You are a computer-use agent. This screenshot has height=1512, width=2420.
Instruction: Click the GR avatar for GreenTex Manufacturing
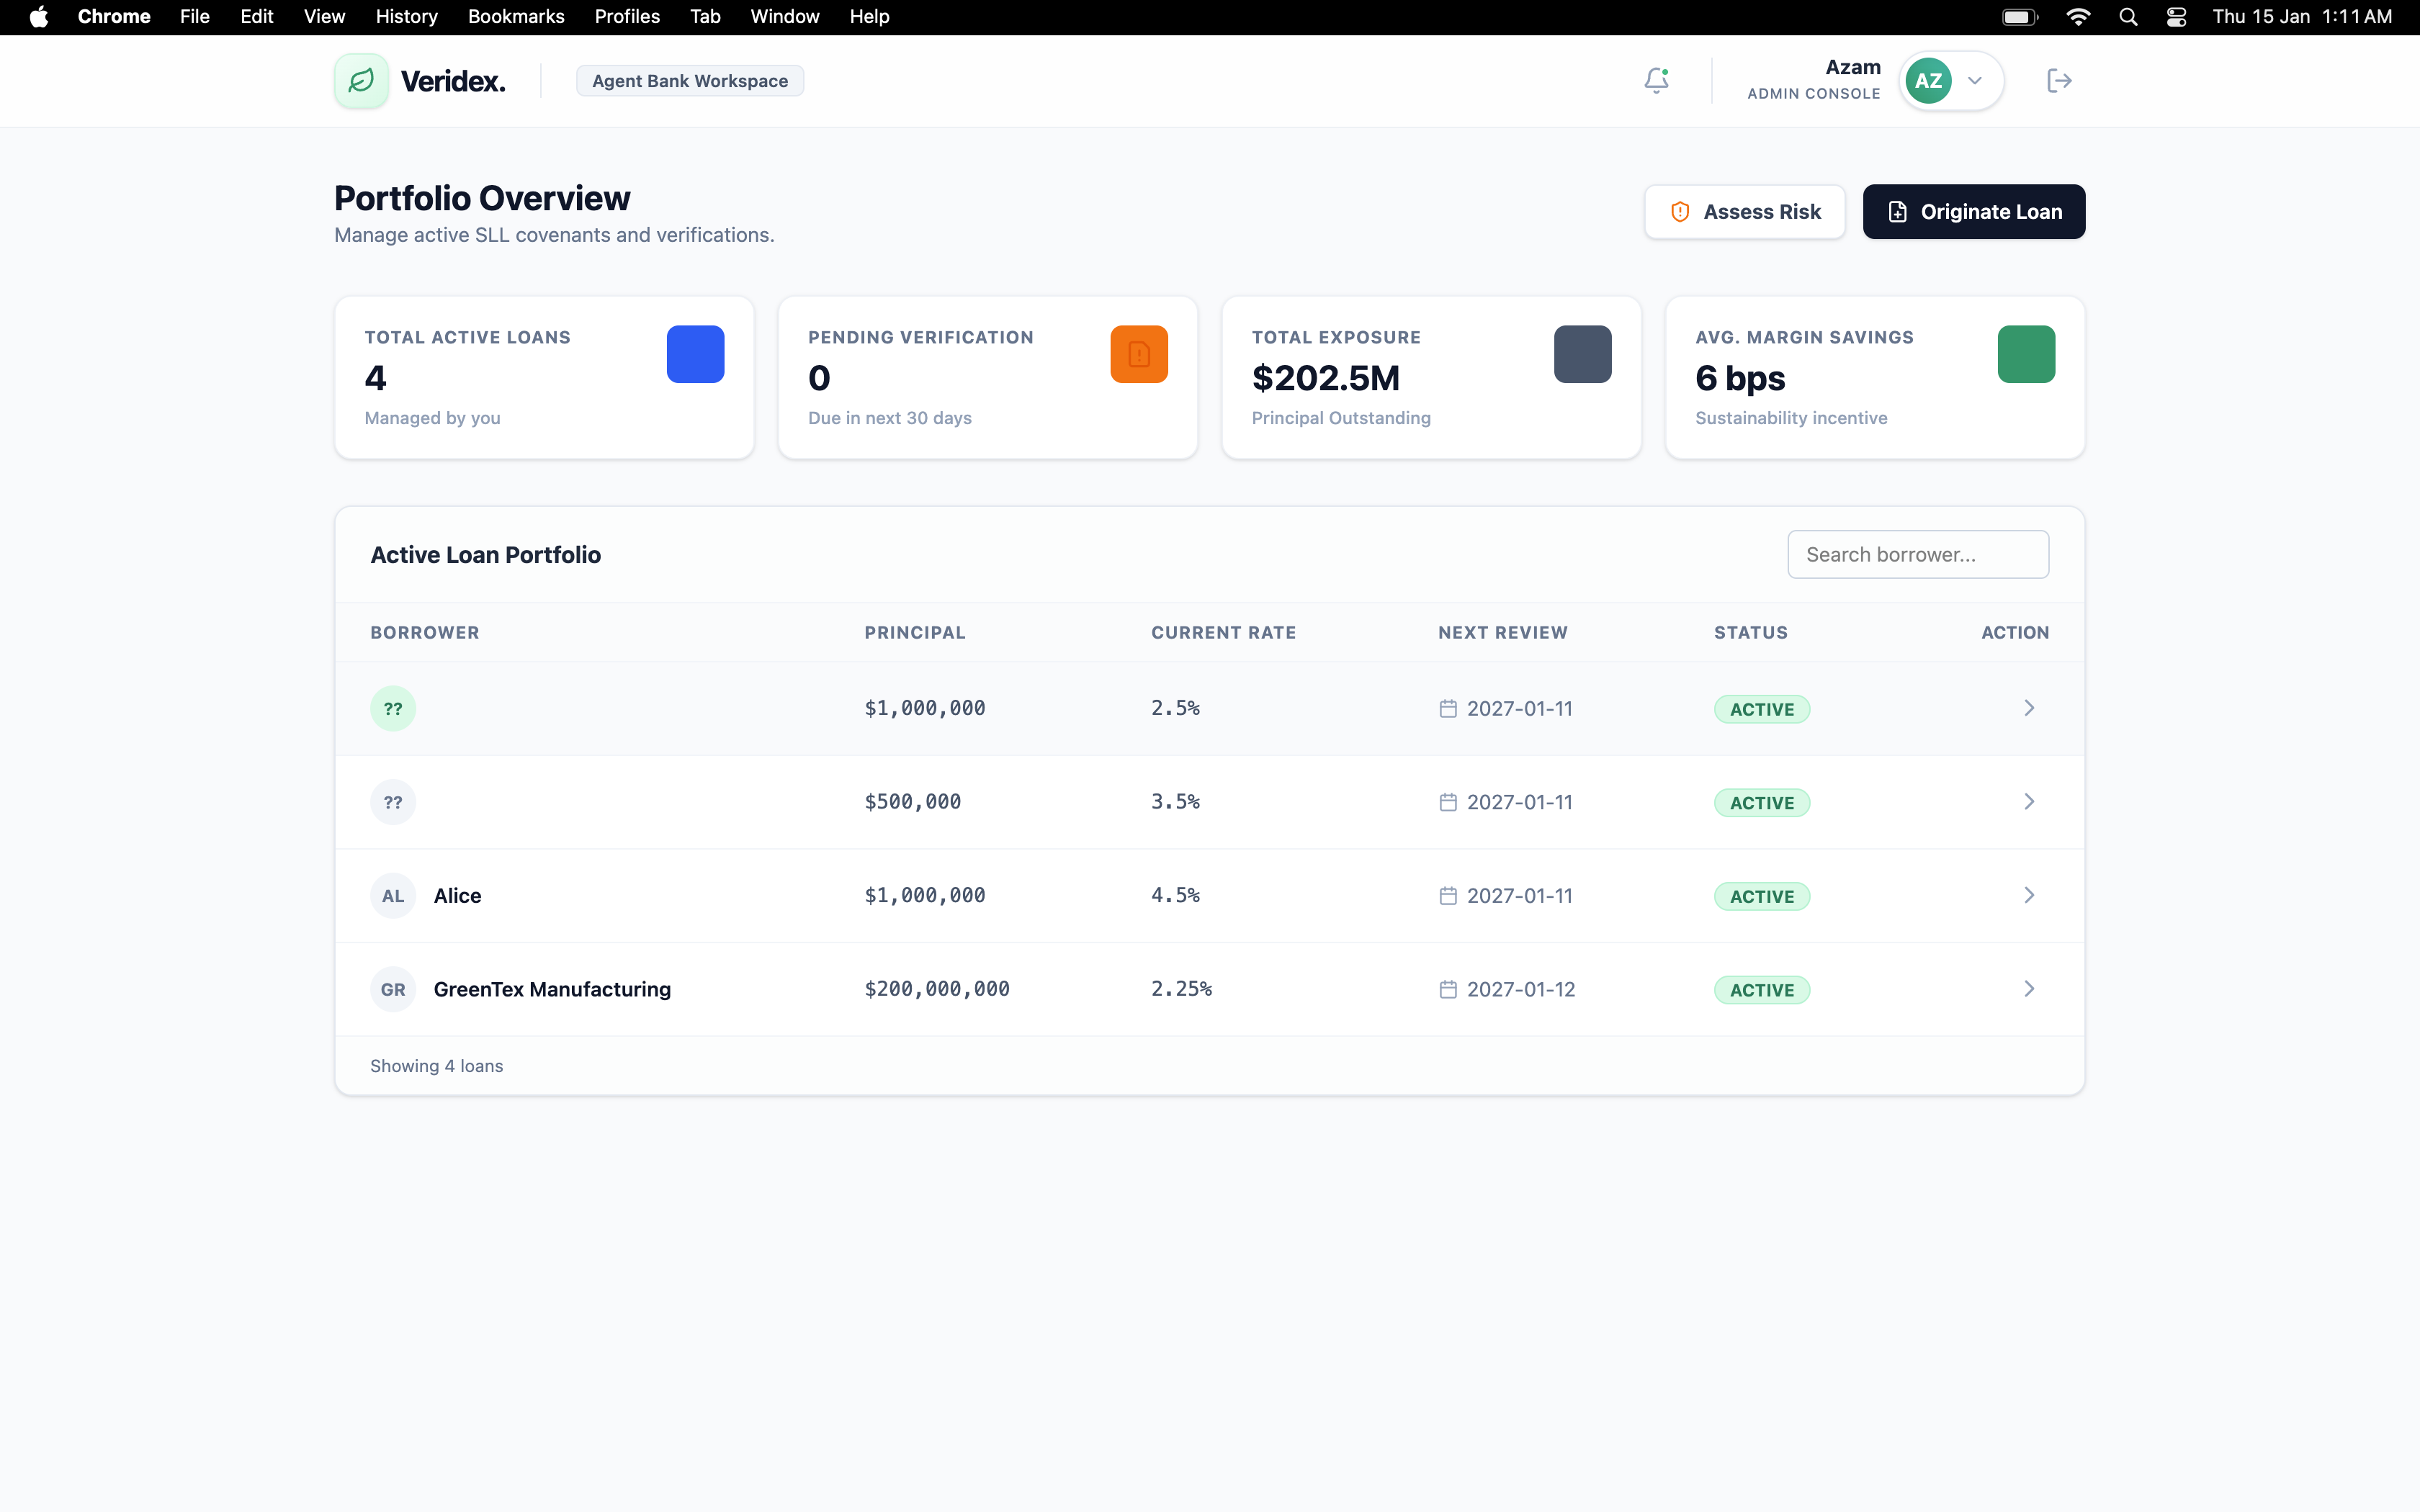click(393, 989)
